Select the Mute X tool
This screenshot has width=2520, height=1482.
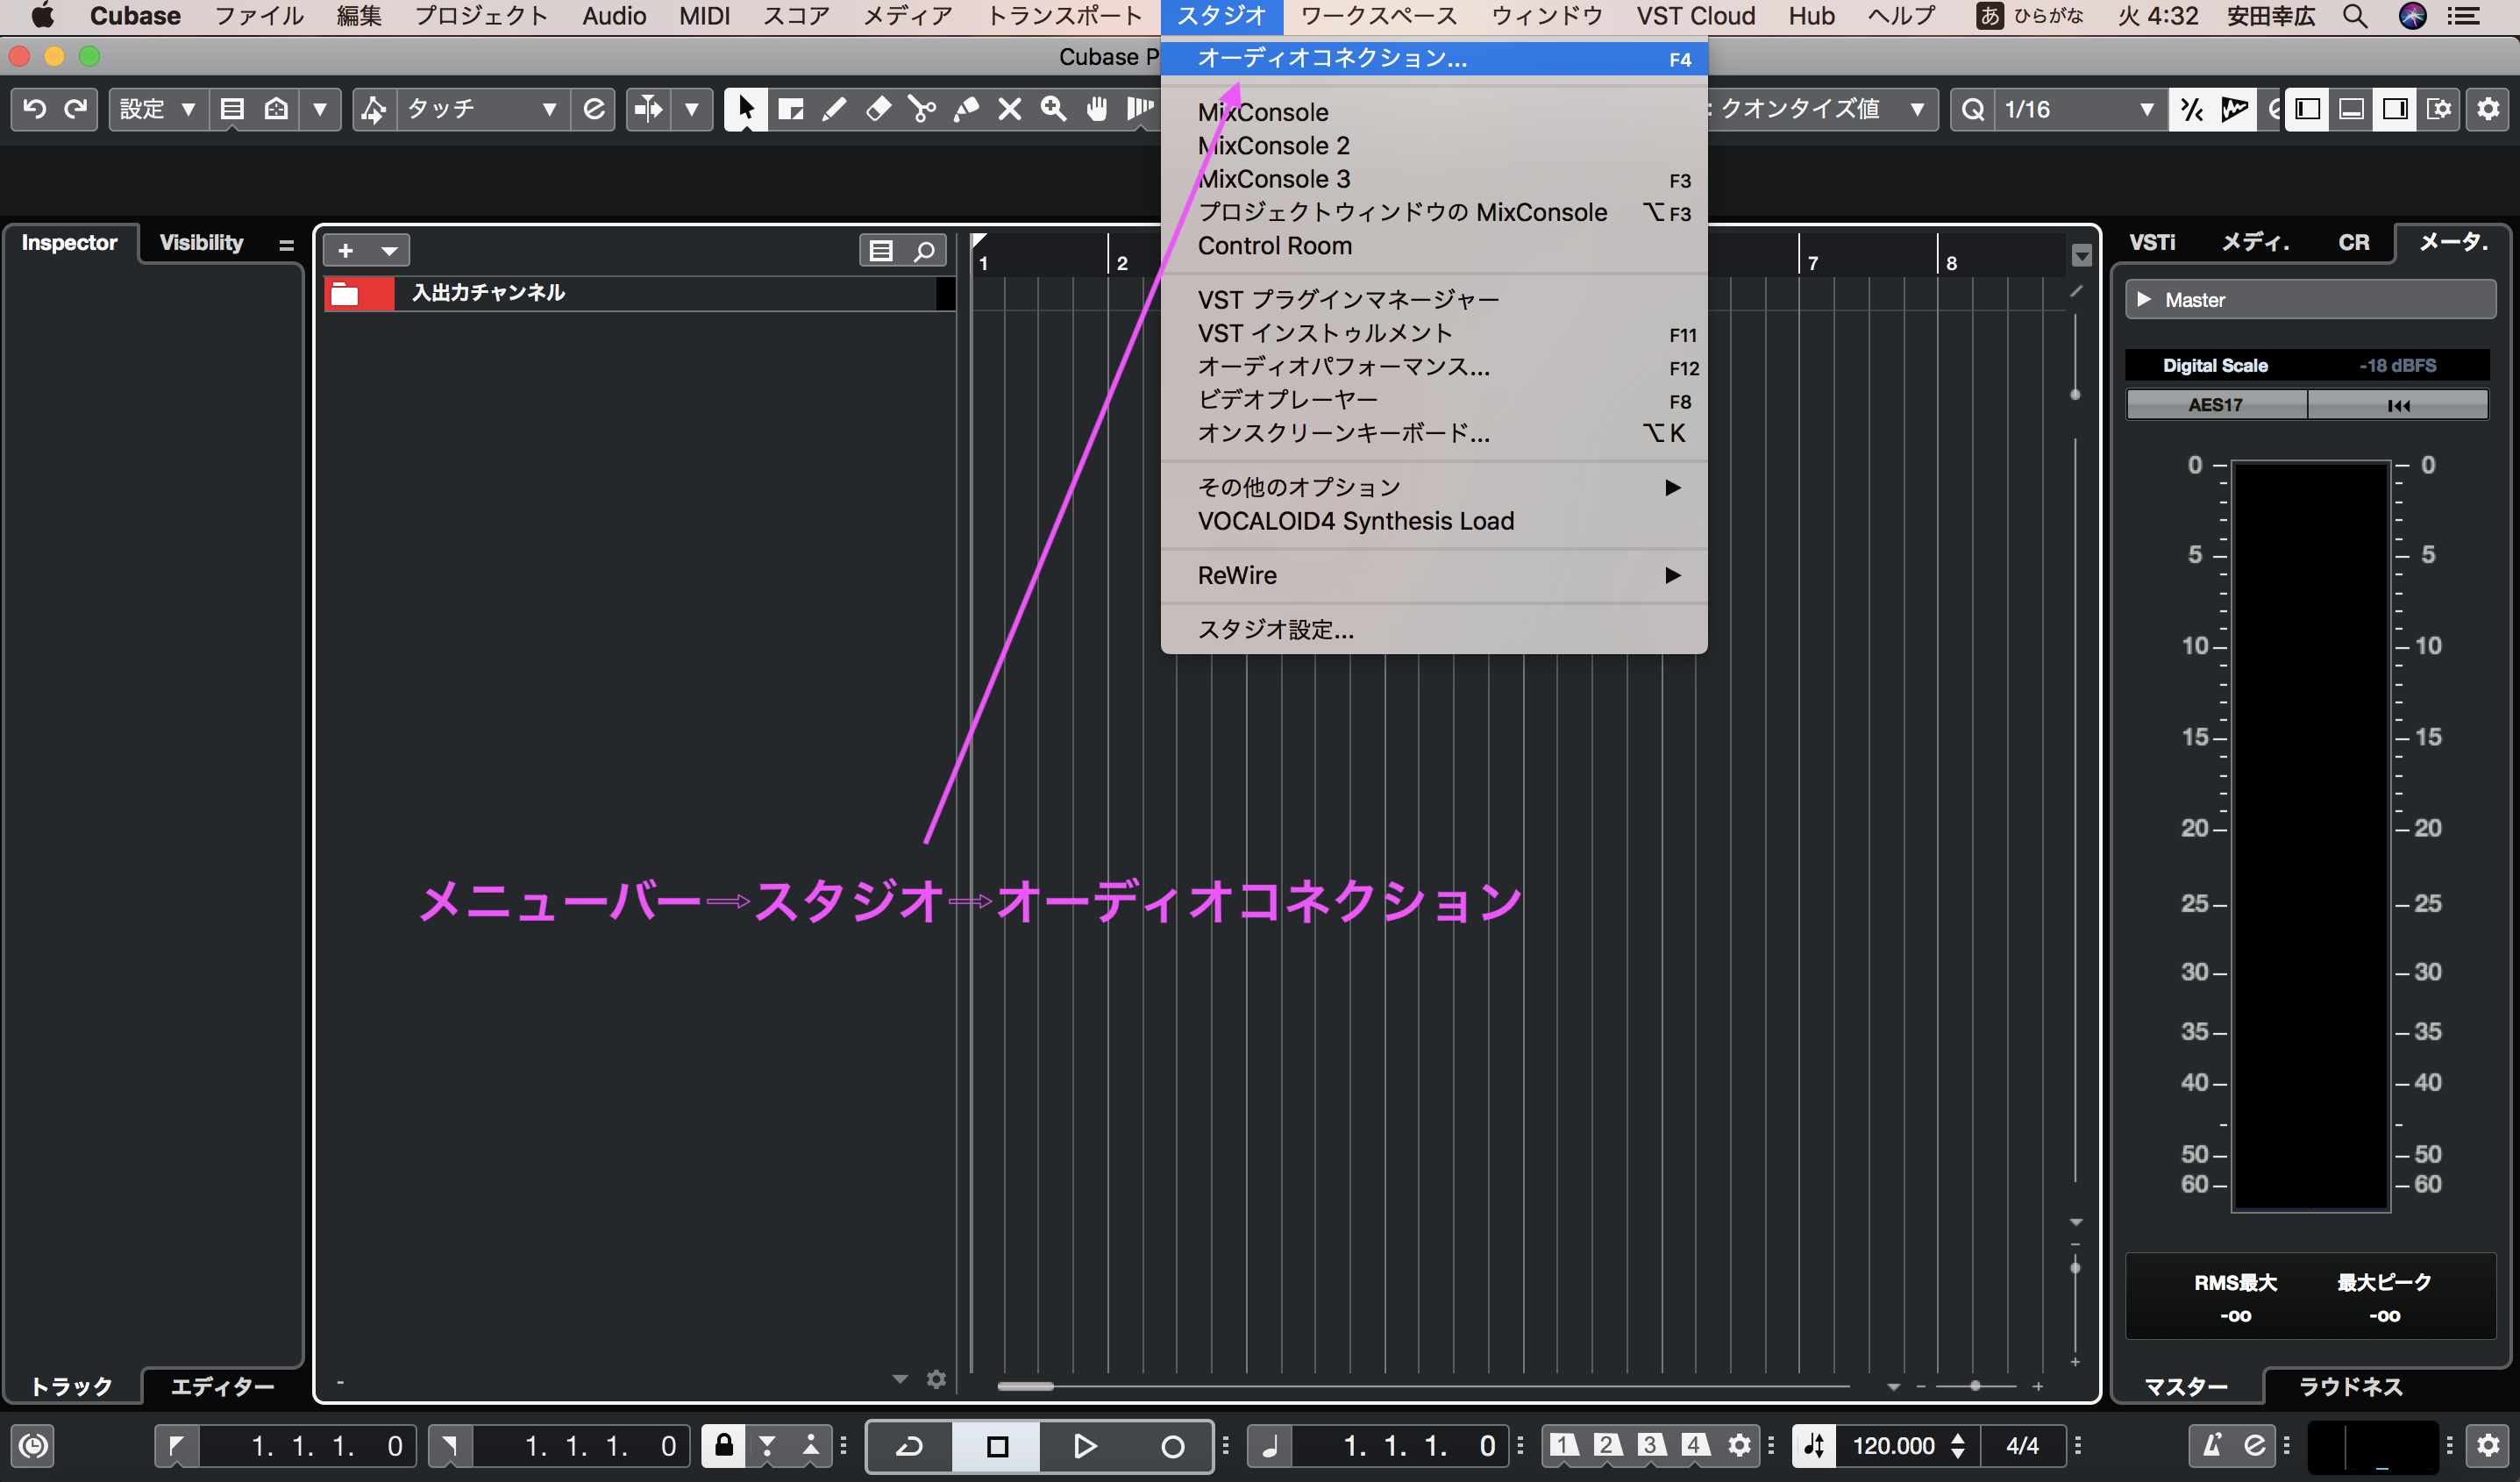1009,109
